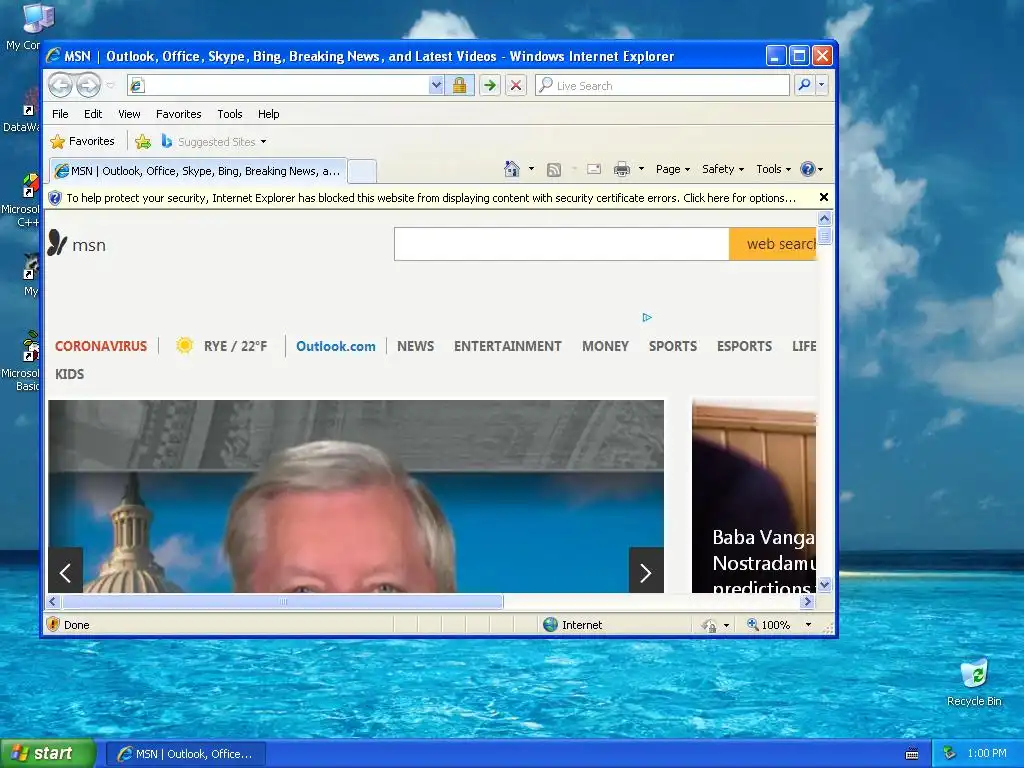Click the vertical scrollbar down arrow

(x=824, y=585)
